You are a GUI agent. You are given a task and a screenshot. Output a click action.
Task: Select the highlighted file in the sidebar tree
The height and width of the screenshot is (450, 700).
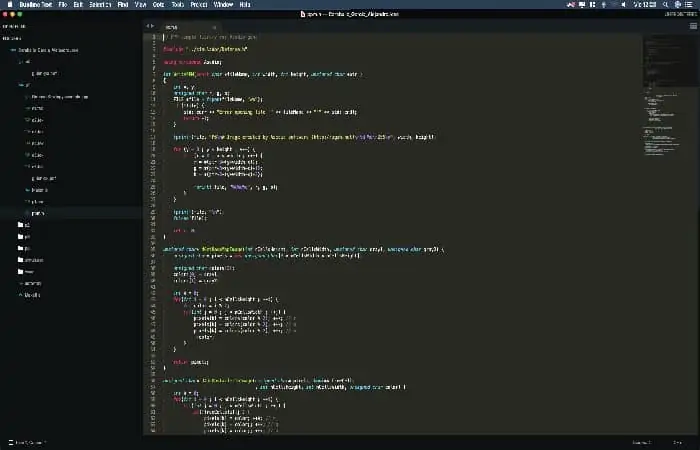[x=71, y=213]
